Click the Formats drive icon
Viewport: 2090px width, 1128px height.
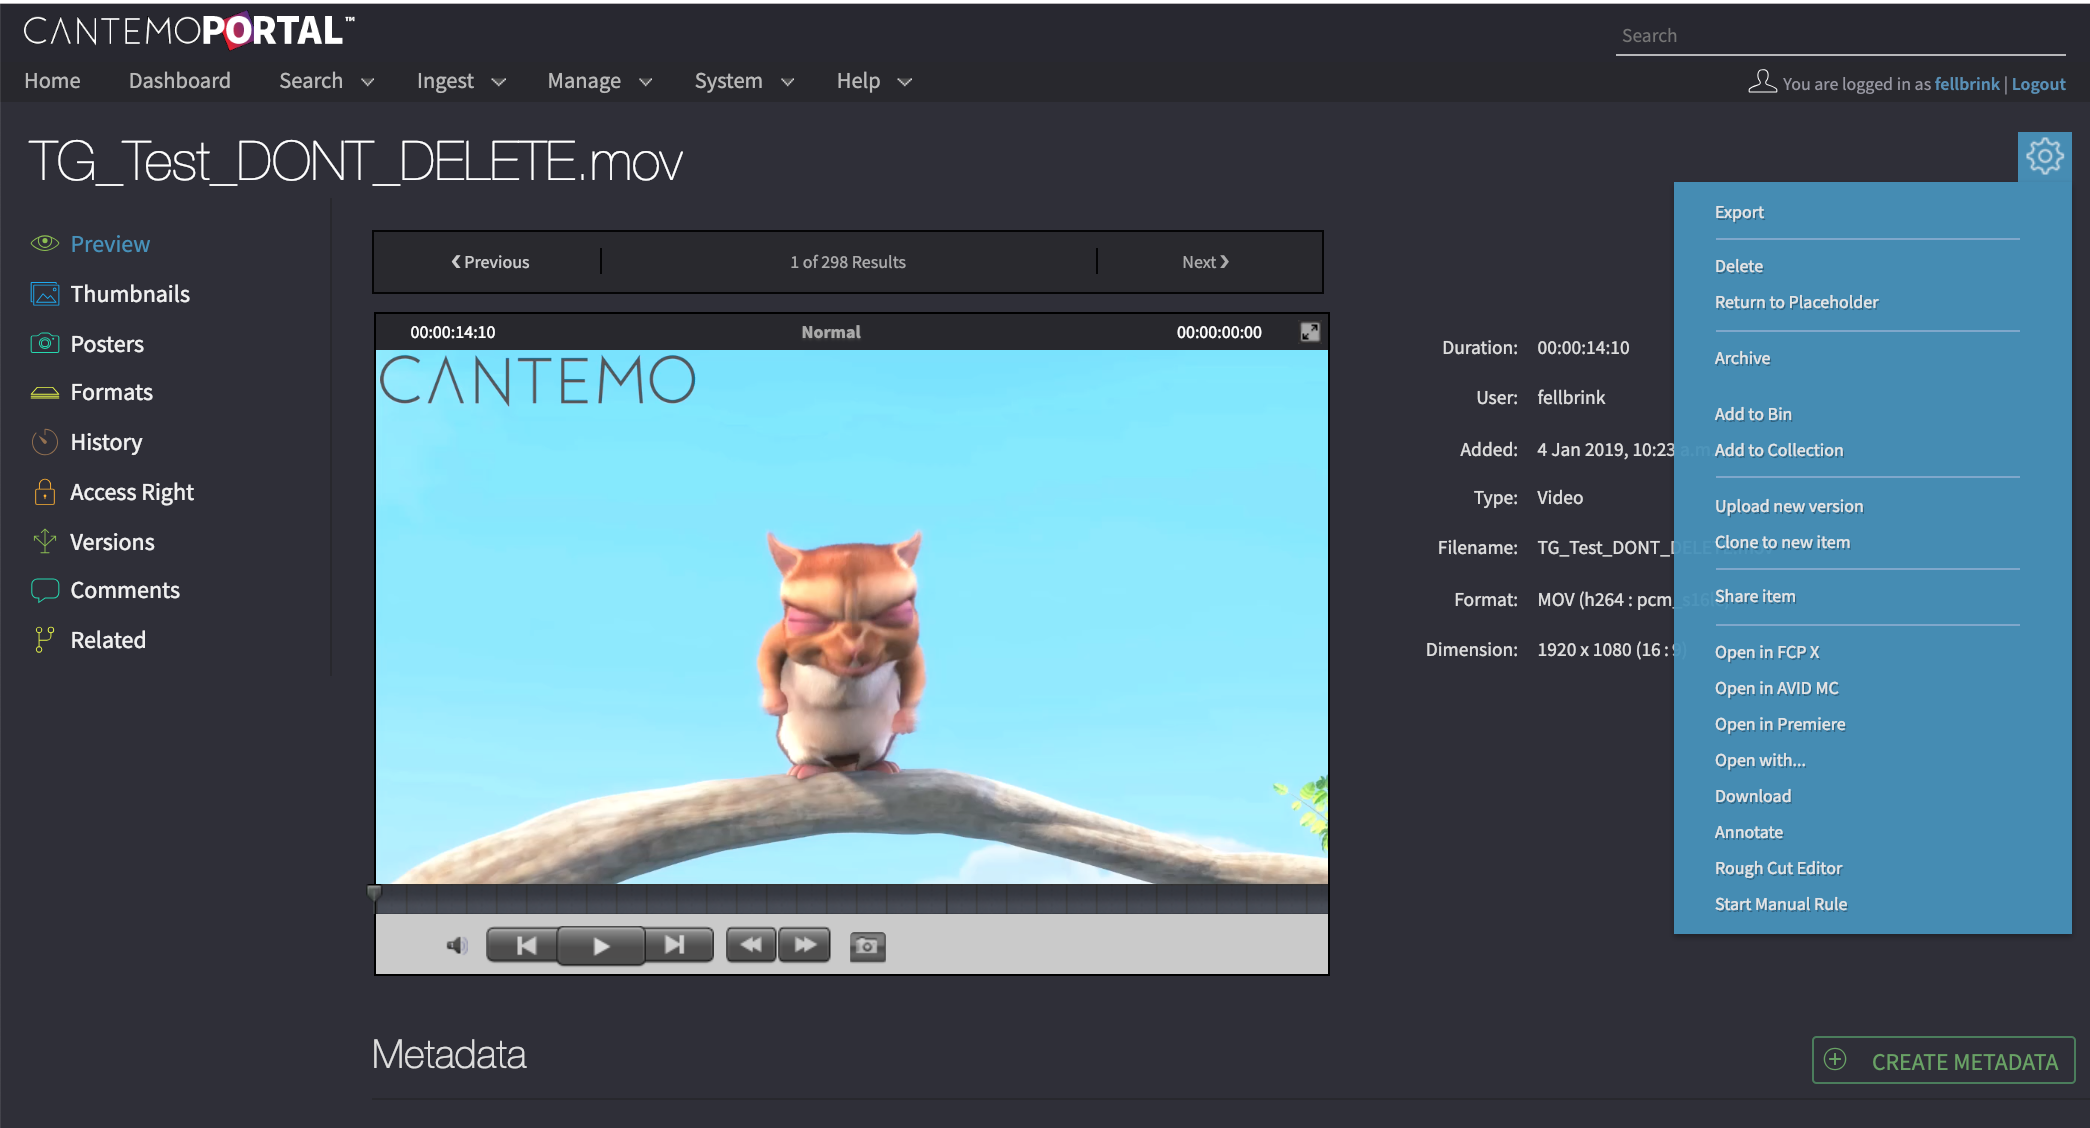(x=45, y=392)
